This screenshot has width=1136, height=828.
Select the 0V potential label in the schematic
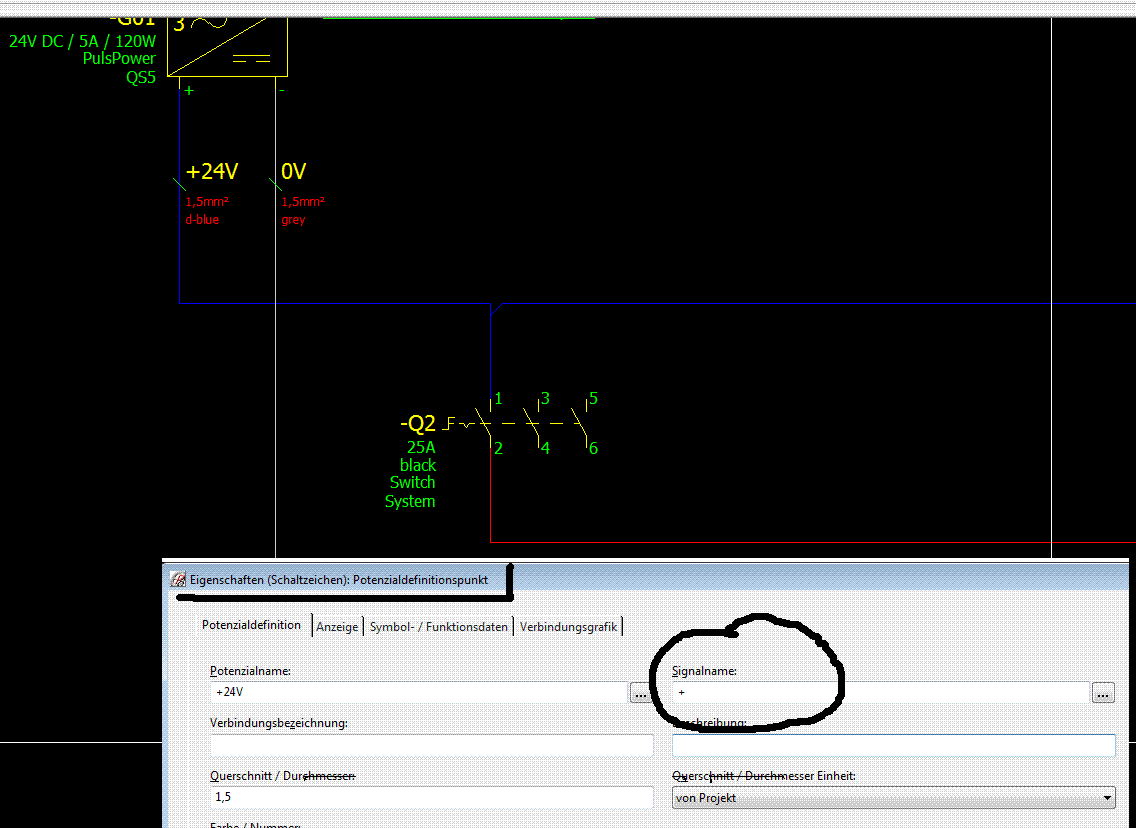293,172
